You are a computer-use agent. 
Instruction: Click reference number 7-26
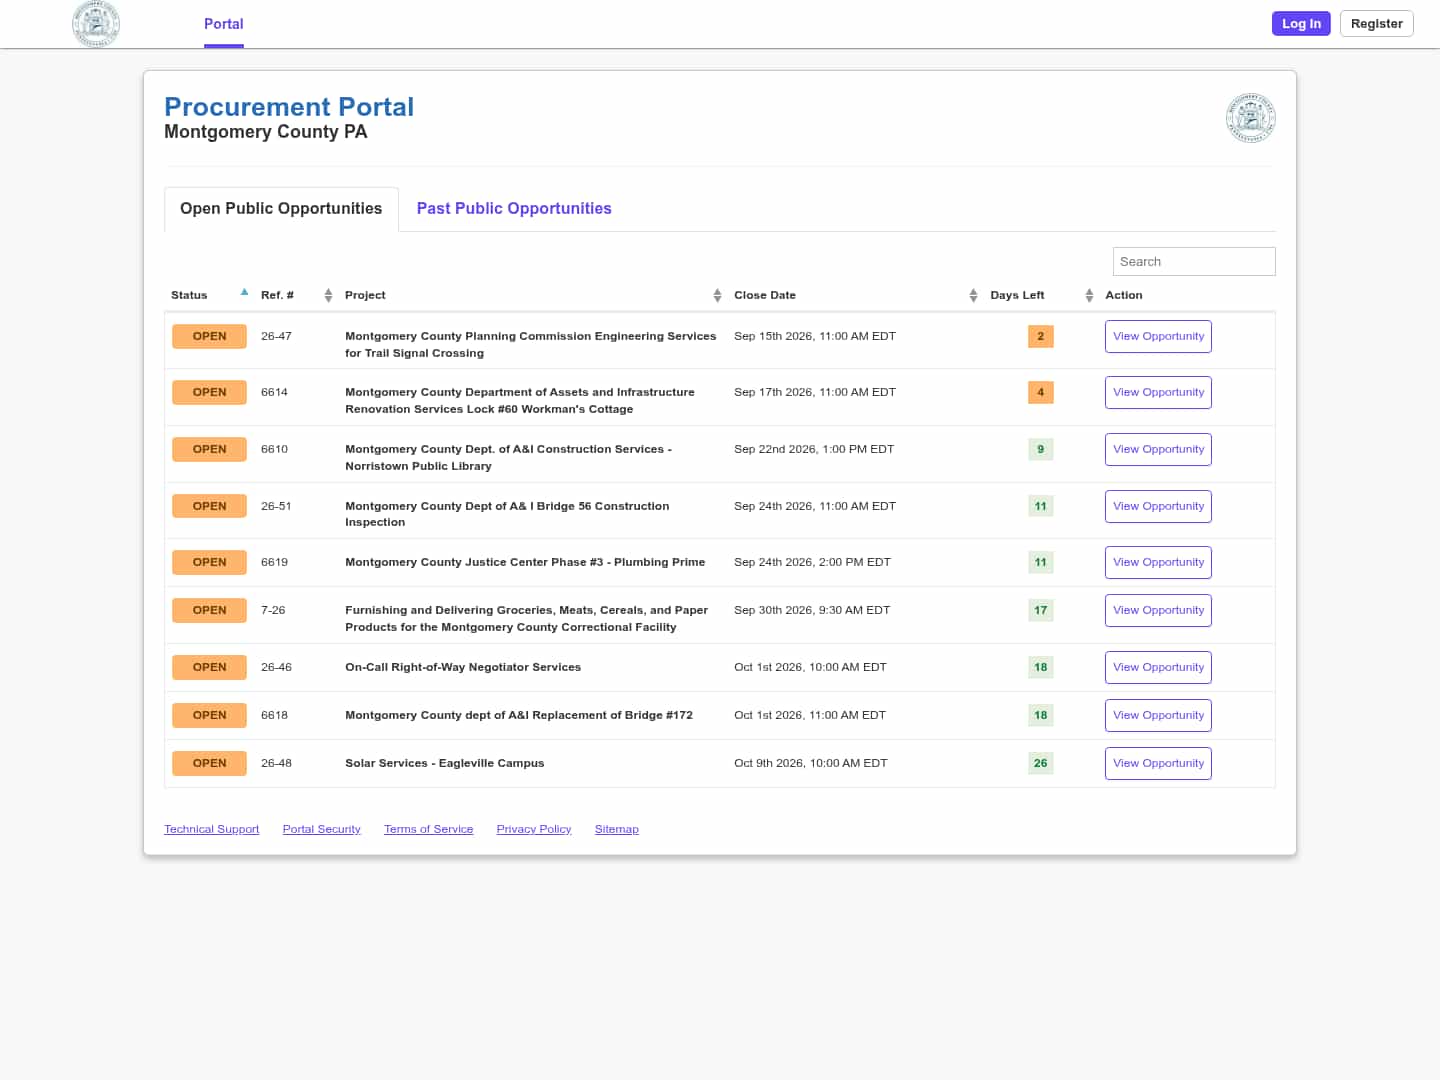273,611
